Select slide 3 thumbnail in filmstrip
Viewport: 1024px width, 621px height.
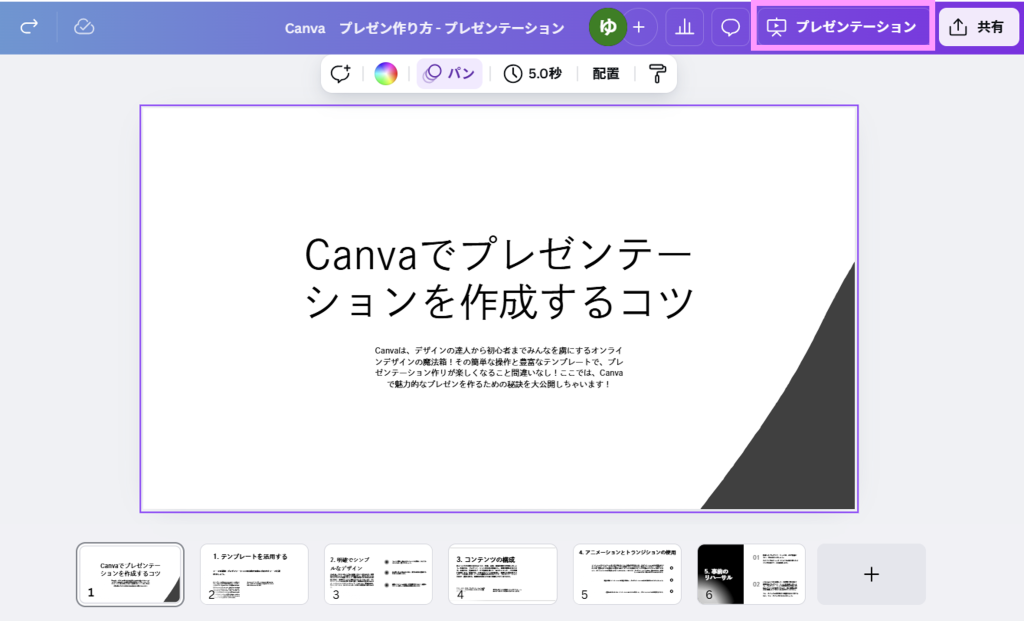(x=378, y=574)
